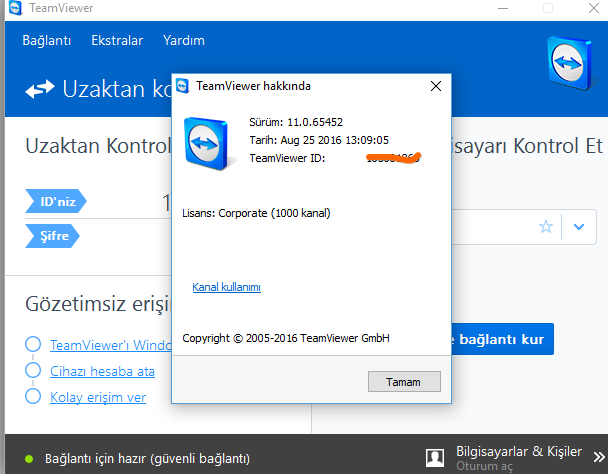Close the TeamViewer hakkında dialog

[436, 86]
